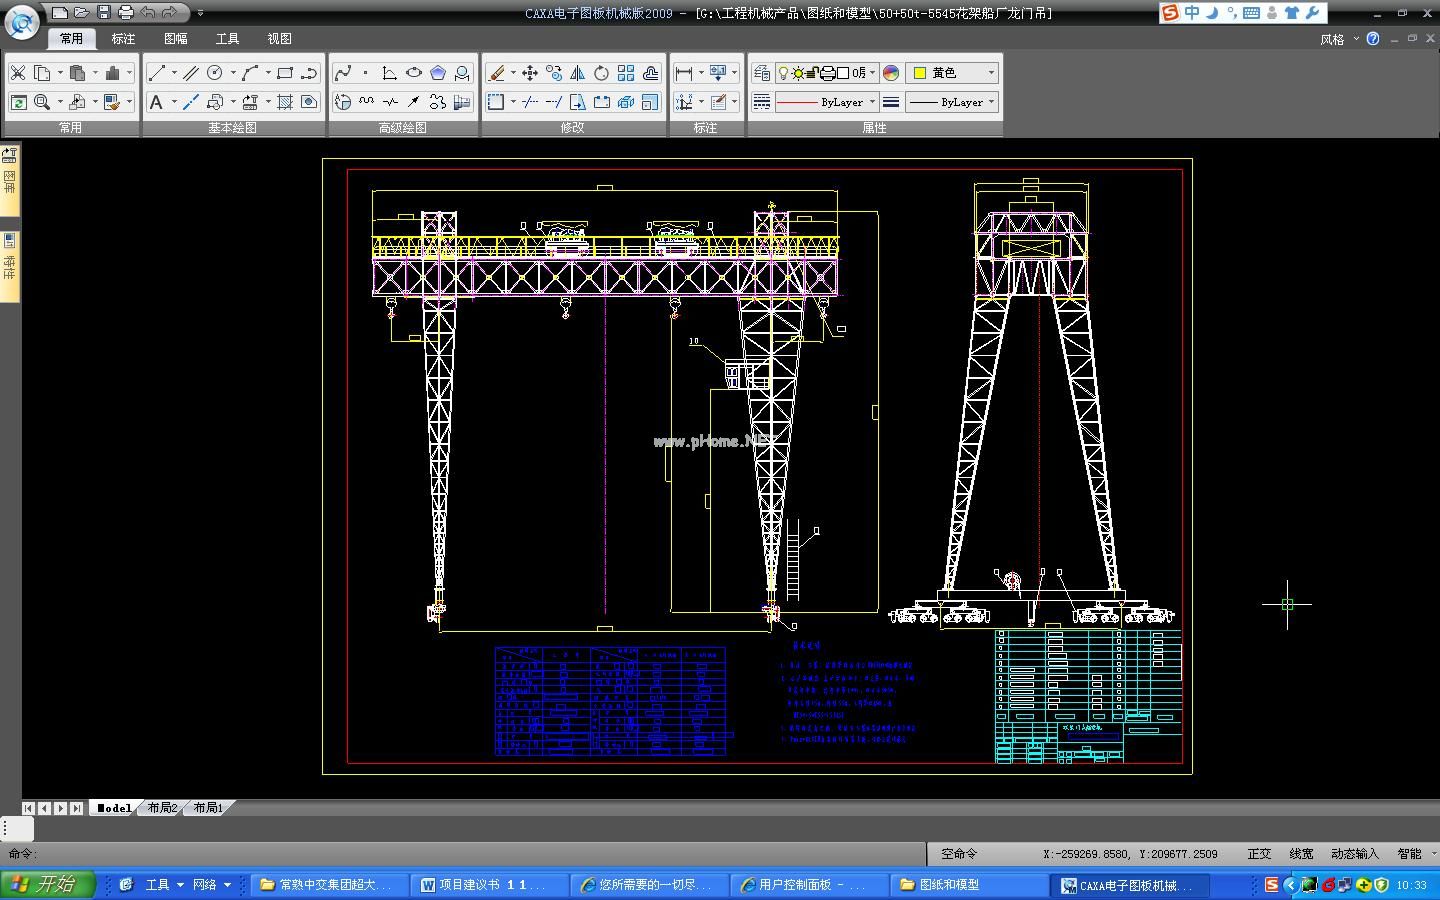Use the Cut scissors icon
Image resolution: width=1440 pixels, height=900 pixels.
(x=18, y=73)
